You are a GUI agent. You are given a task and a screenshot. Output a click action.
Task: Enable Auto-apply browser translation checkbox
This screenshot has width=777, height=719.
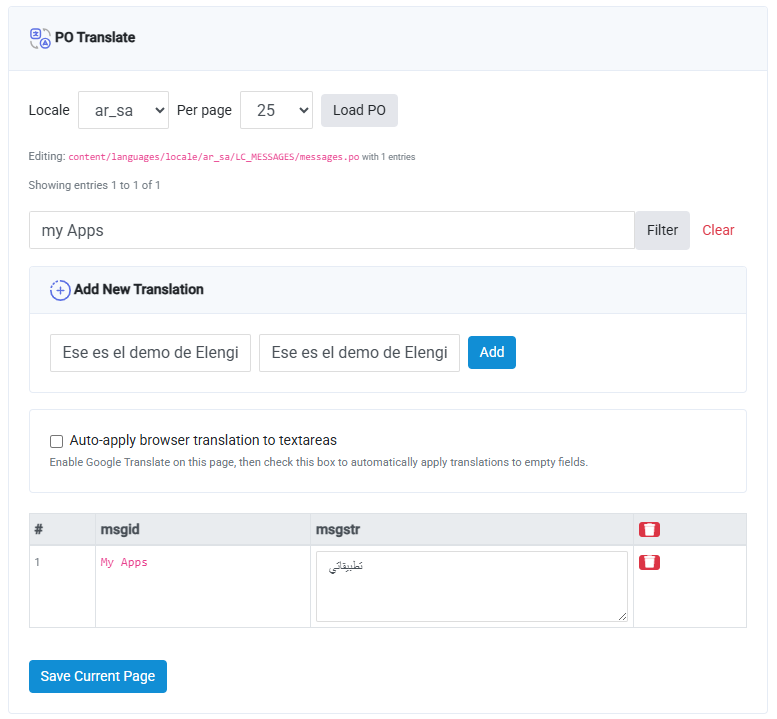(56, 441)
